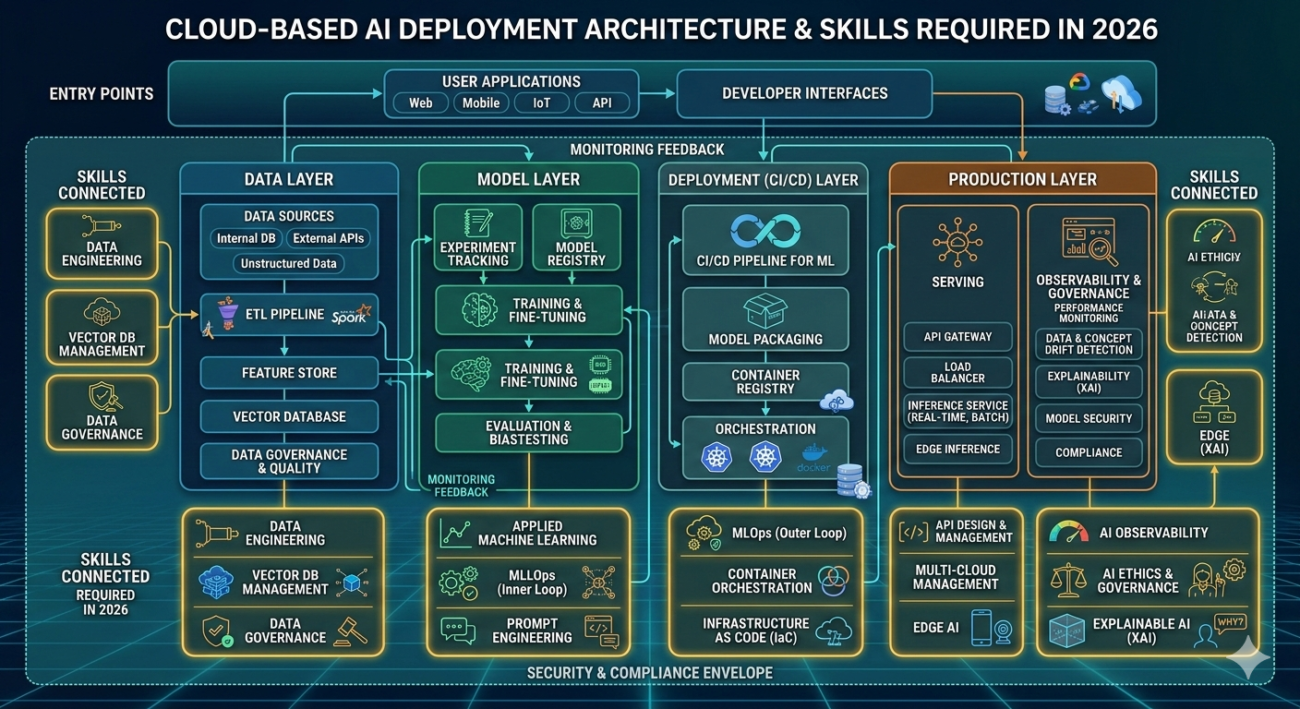Open the Deployment (CI/CD) Layer header

[765, 181]
